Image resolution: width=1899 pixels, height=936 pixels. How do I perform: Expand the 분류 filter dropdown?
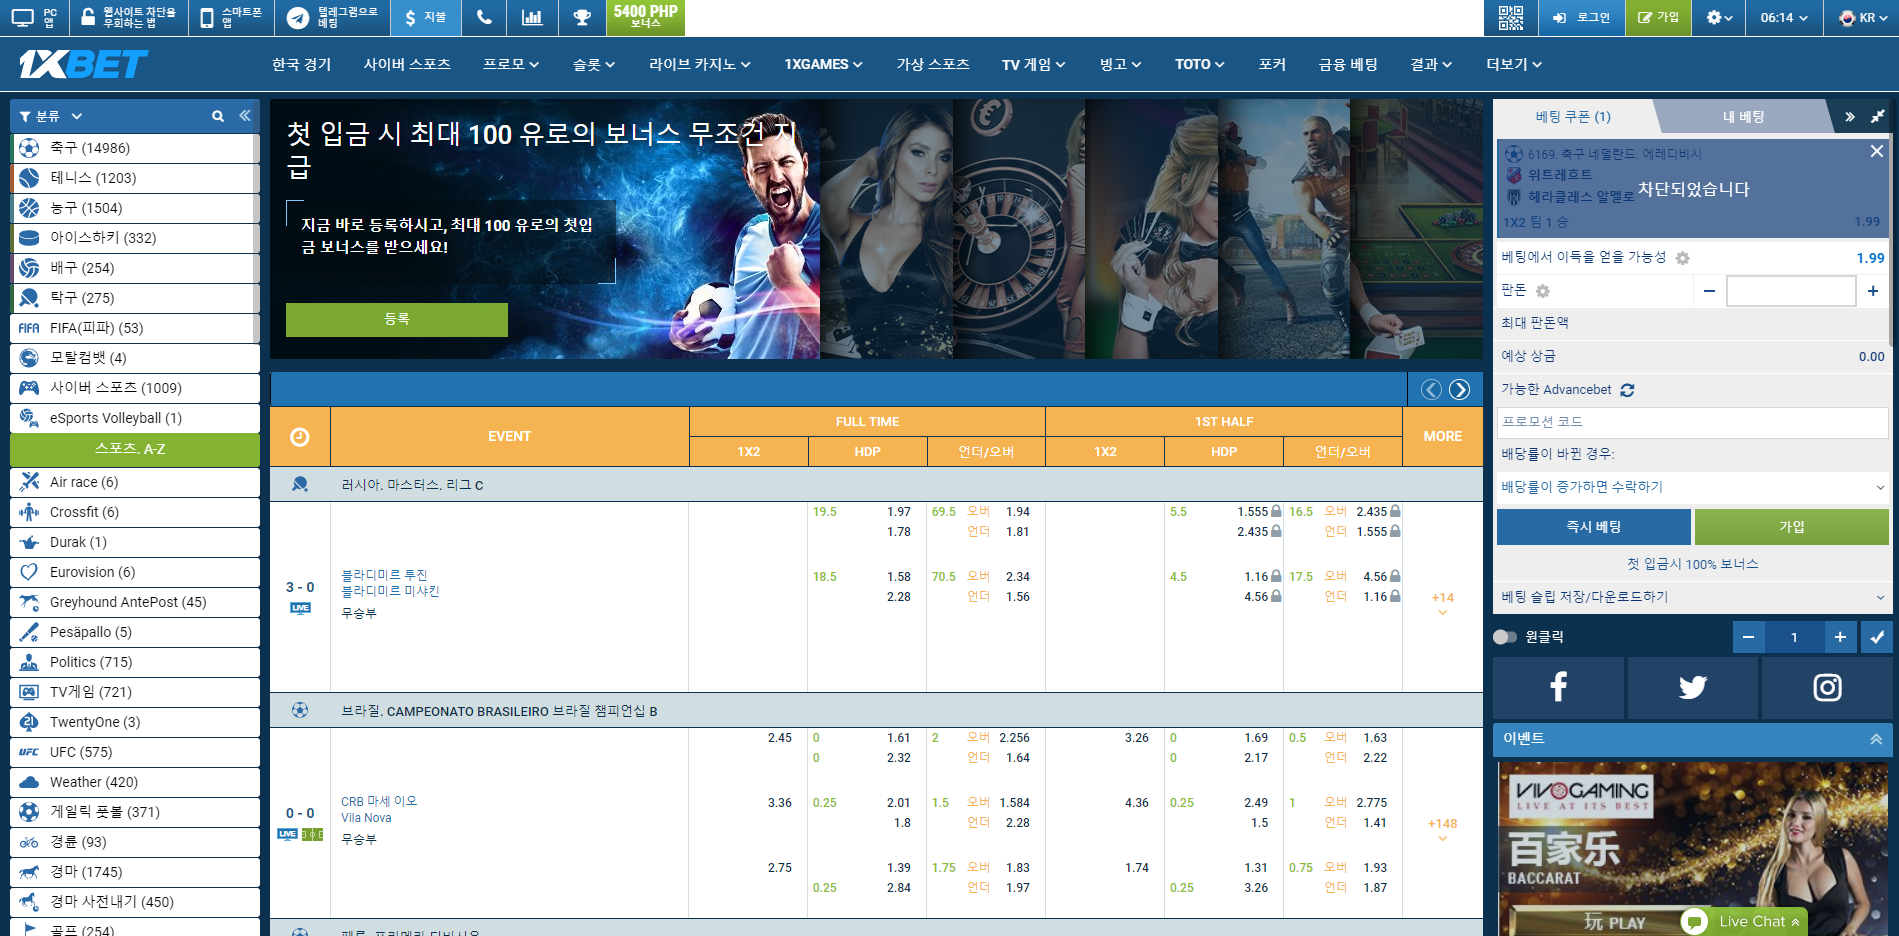(x=50, y=116)
